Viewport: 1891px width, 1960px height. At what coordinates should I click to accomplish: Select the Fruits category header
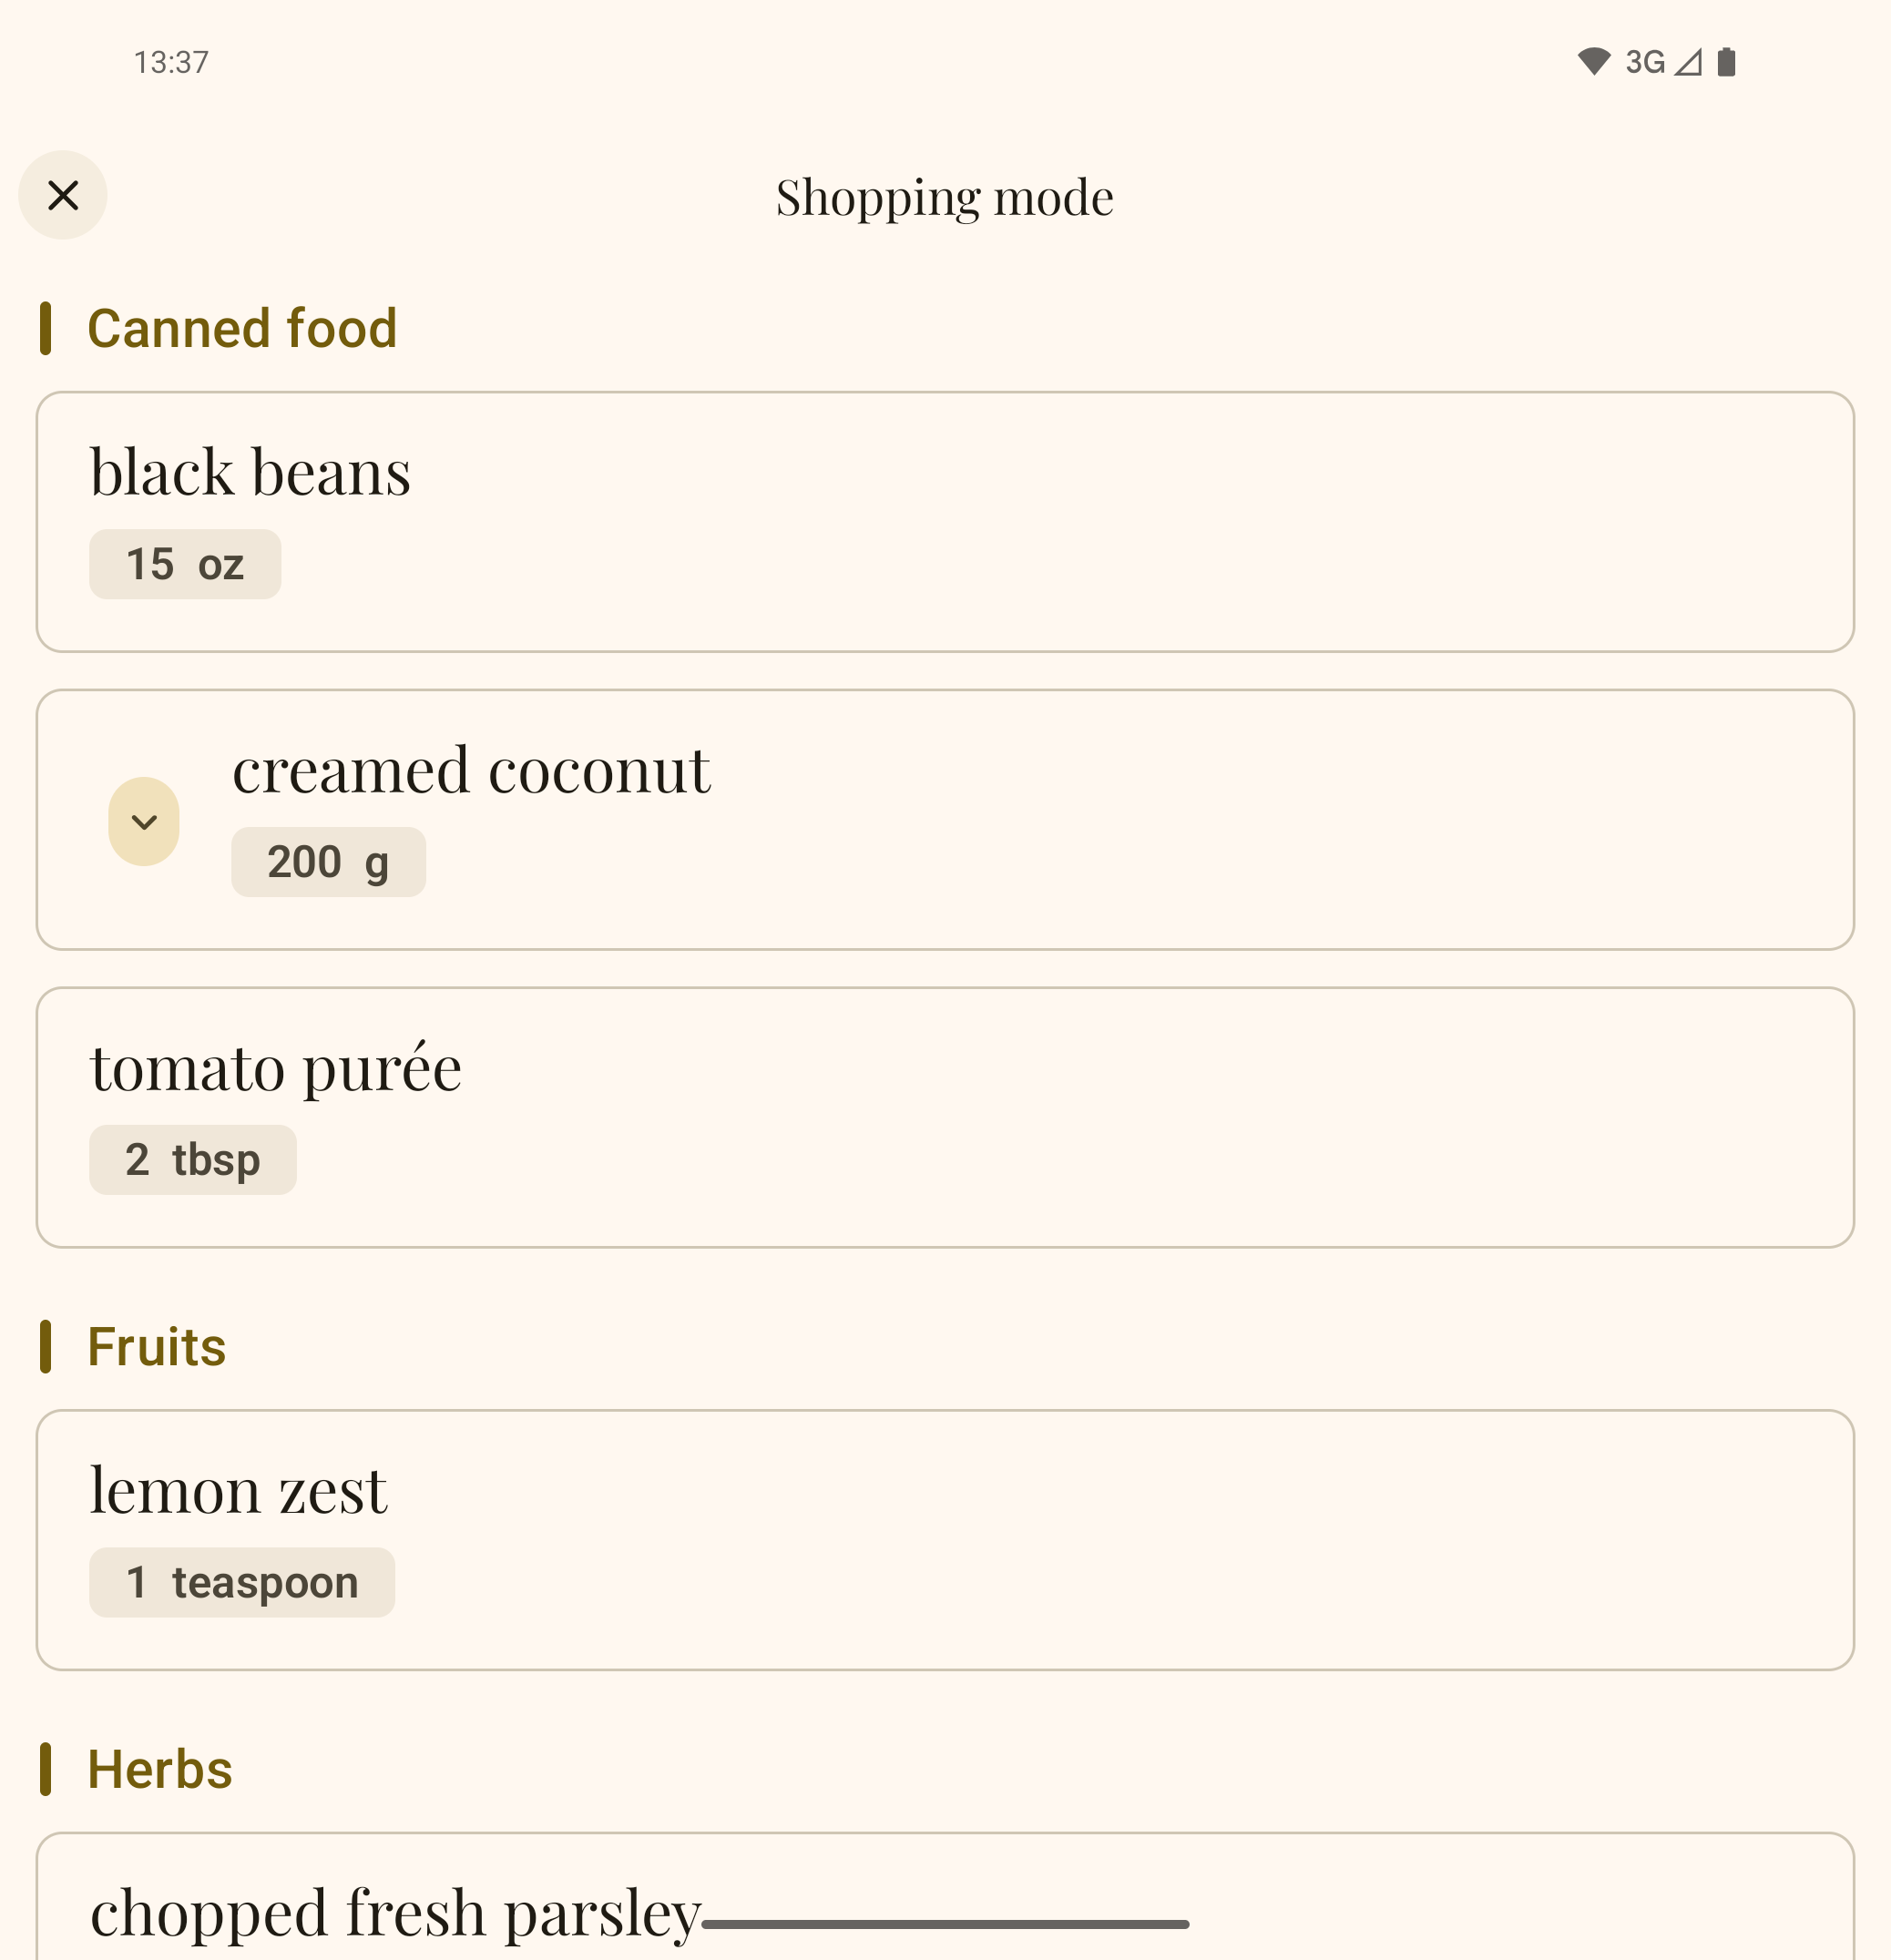tap(157, 1347)
